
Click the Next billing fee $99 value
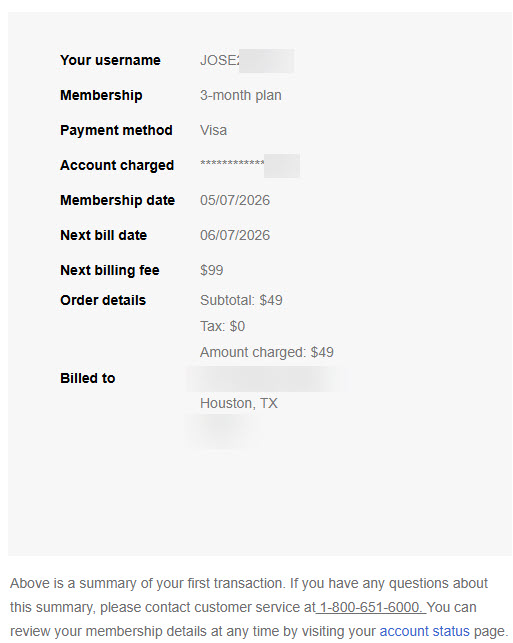[212, 270]
